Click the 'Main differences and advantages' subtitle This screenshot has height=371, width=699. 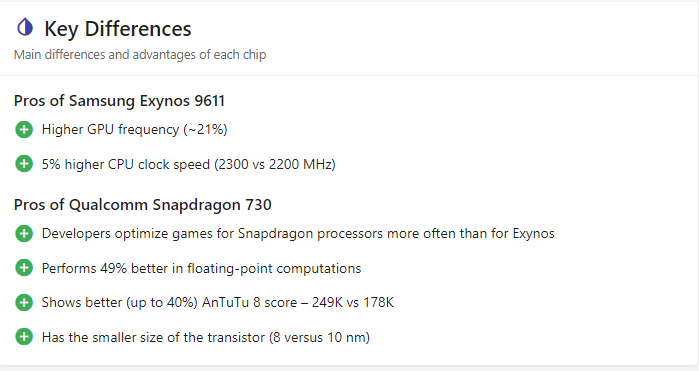pyautogui.click(x=140, y=54)
